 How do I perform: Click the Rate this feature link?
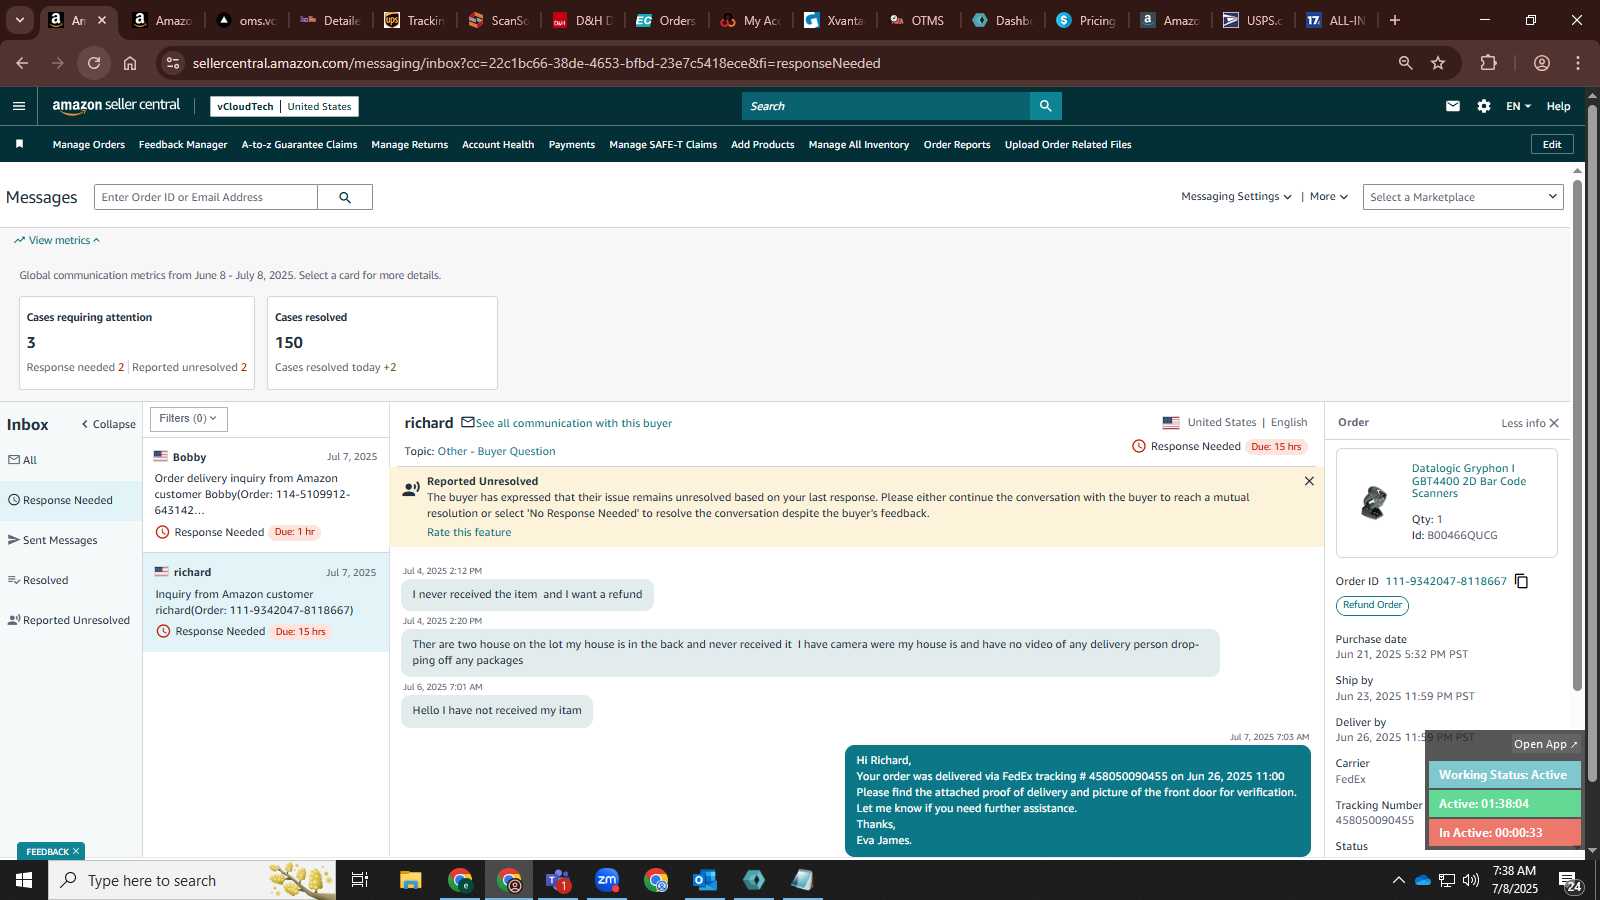[469, 532]
